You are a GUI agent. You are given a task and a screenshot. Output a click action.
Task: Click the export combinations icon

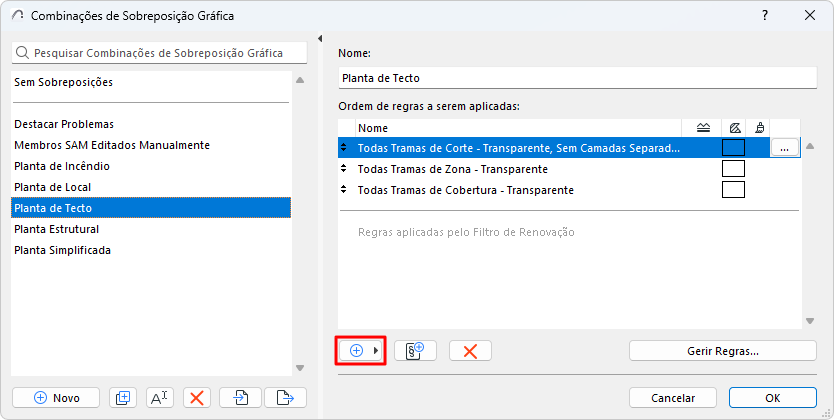click(x=284, y=397)
